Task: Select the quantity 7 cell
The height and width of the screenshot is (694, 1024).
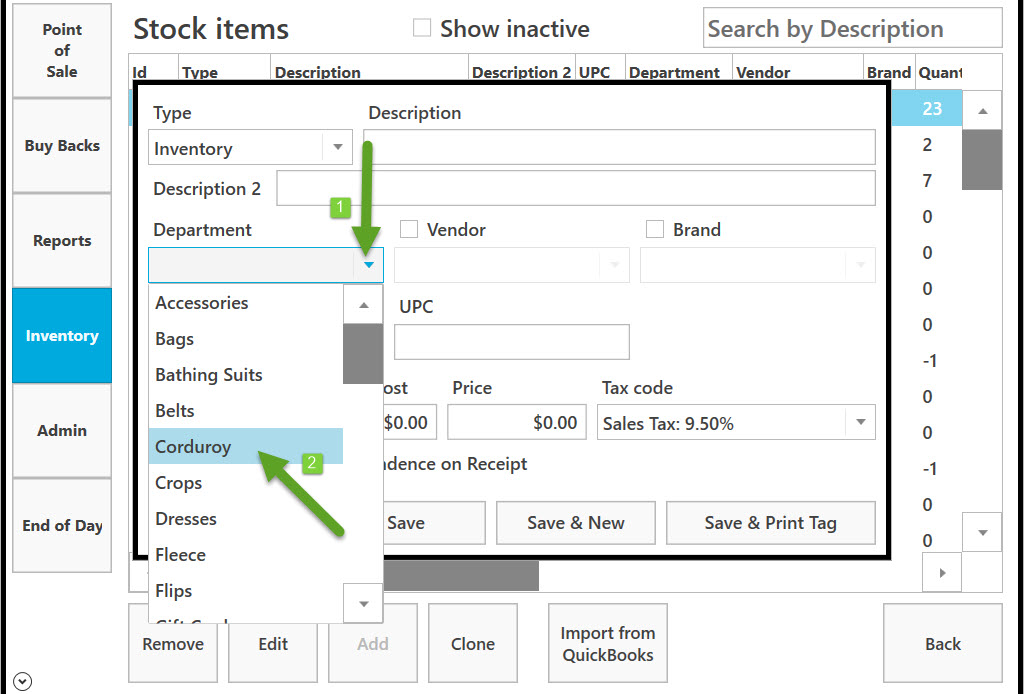Action: [927, 180]
